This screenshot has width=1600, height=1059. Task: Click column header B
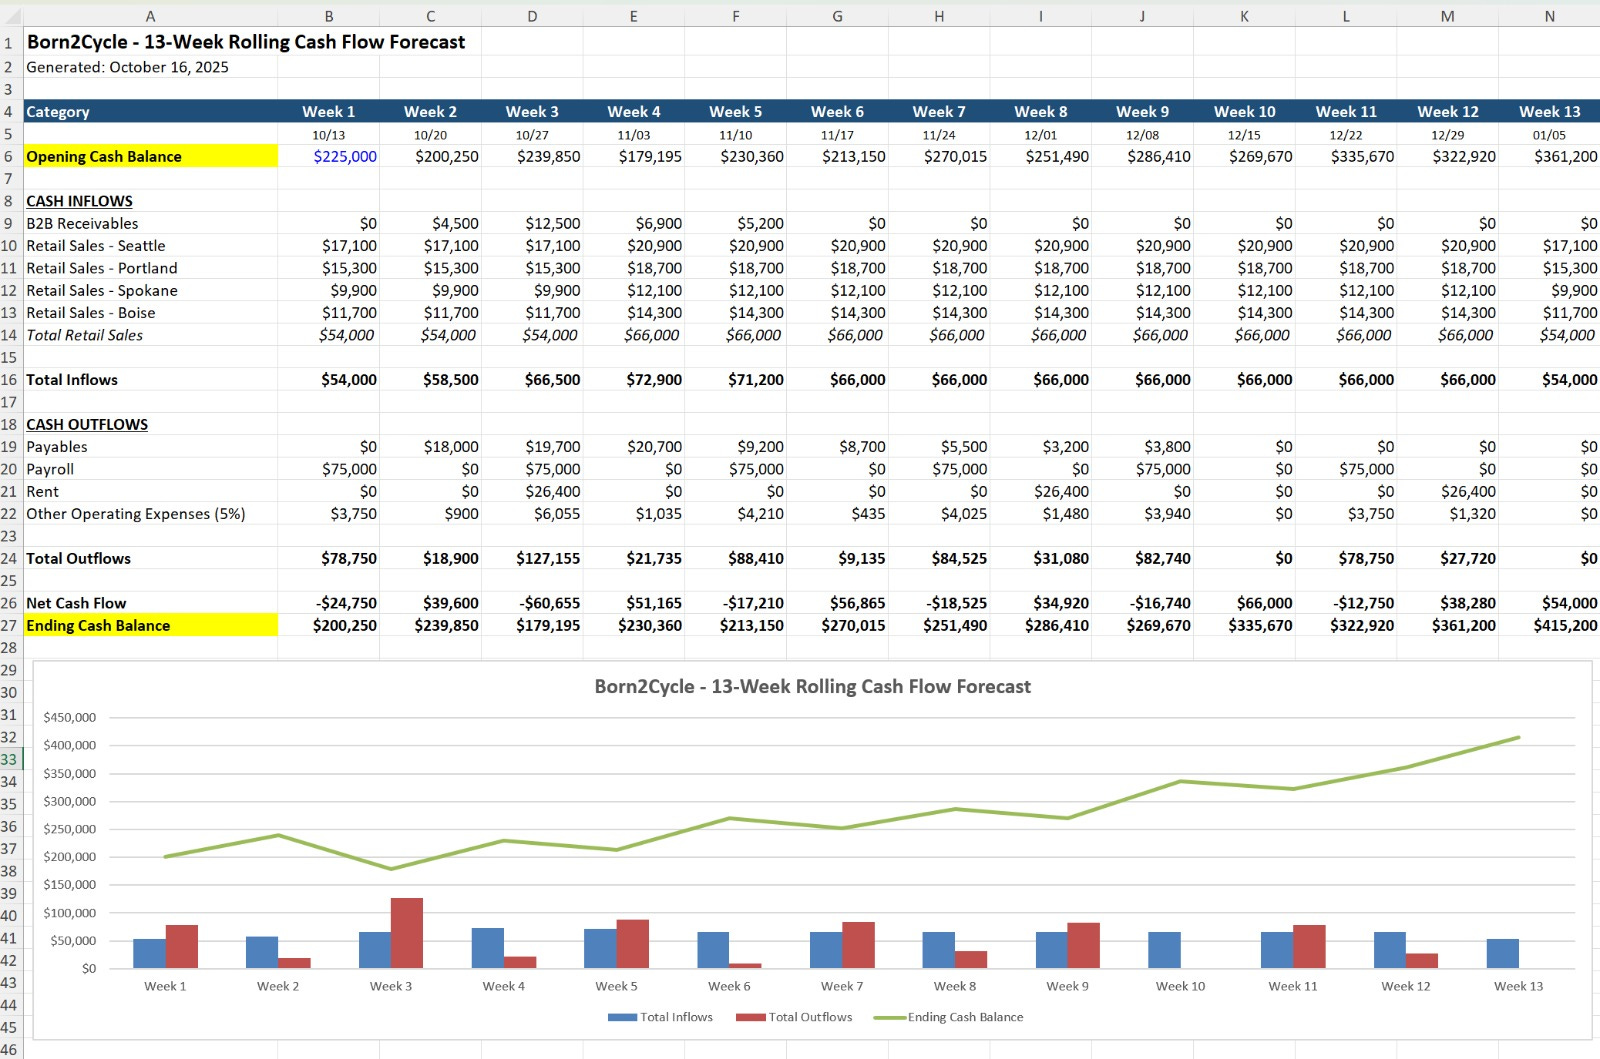pyautogui.click(x=329, y=16)
